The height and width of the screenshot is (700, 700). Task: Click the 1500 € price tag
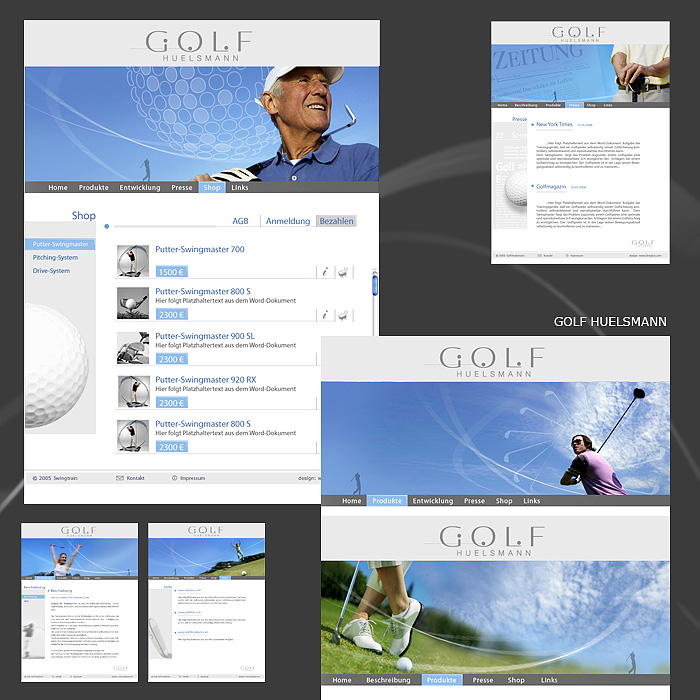click(171, 271)
